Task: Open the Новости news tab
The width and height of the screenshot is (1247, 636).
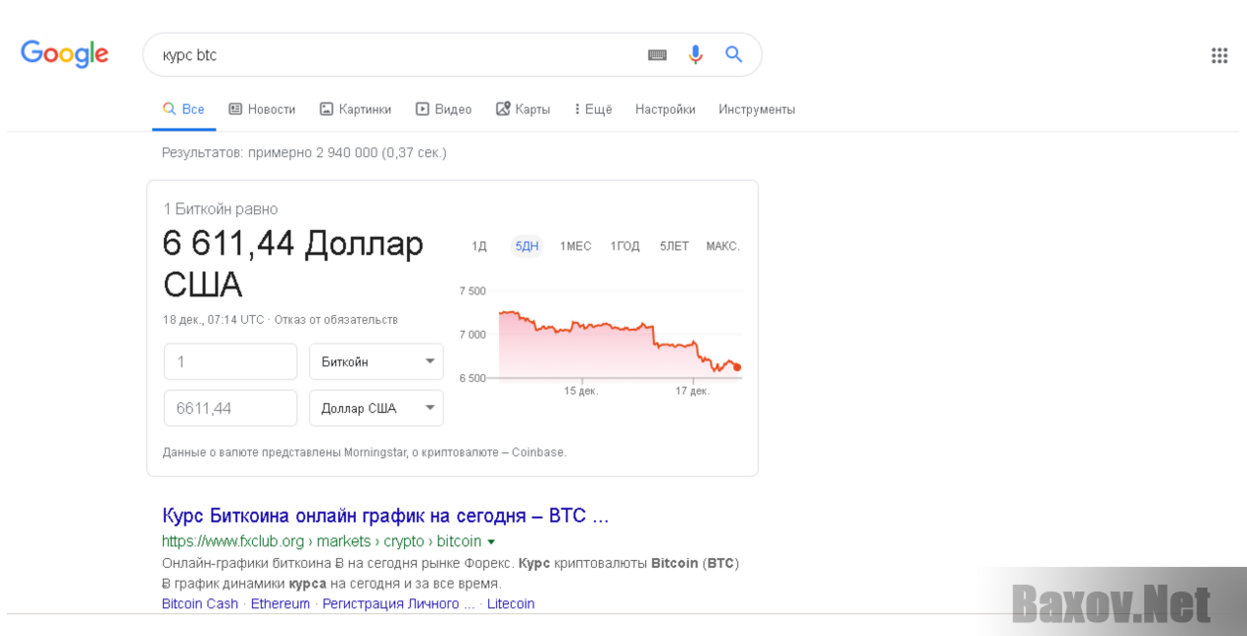Action: pos(262,109)
